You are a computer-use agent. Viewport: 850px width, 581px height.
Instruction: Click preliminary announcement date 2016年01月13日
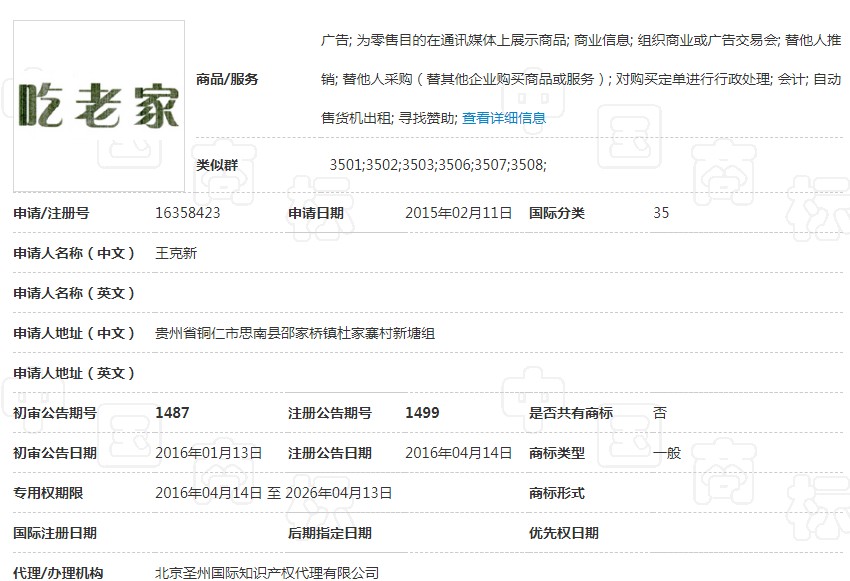(209, 453)
